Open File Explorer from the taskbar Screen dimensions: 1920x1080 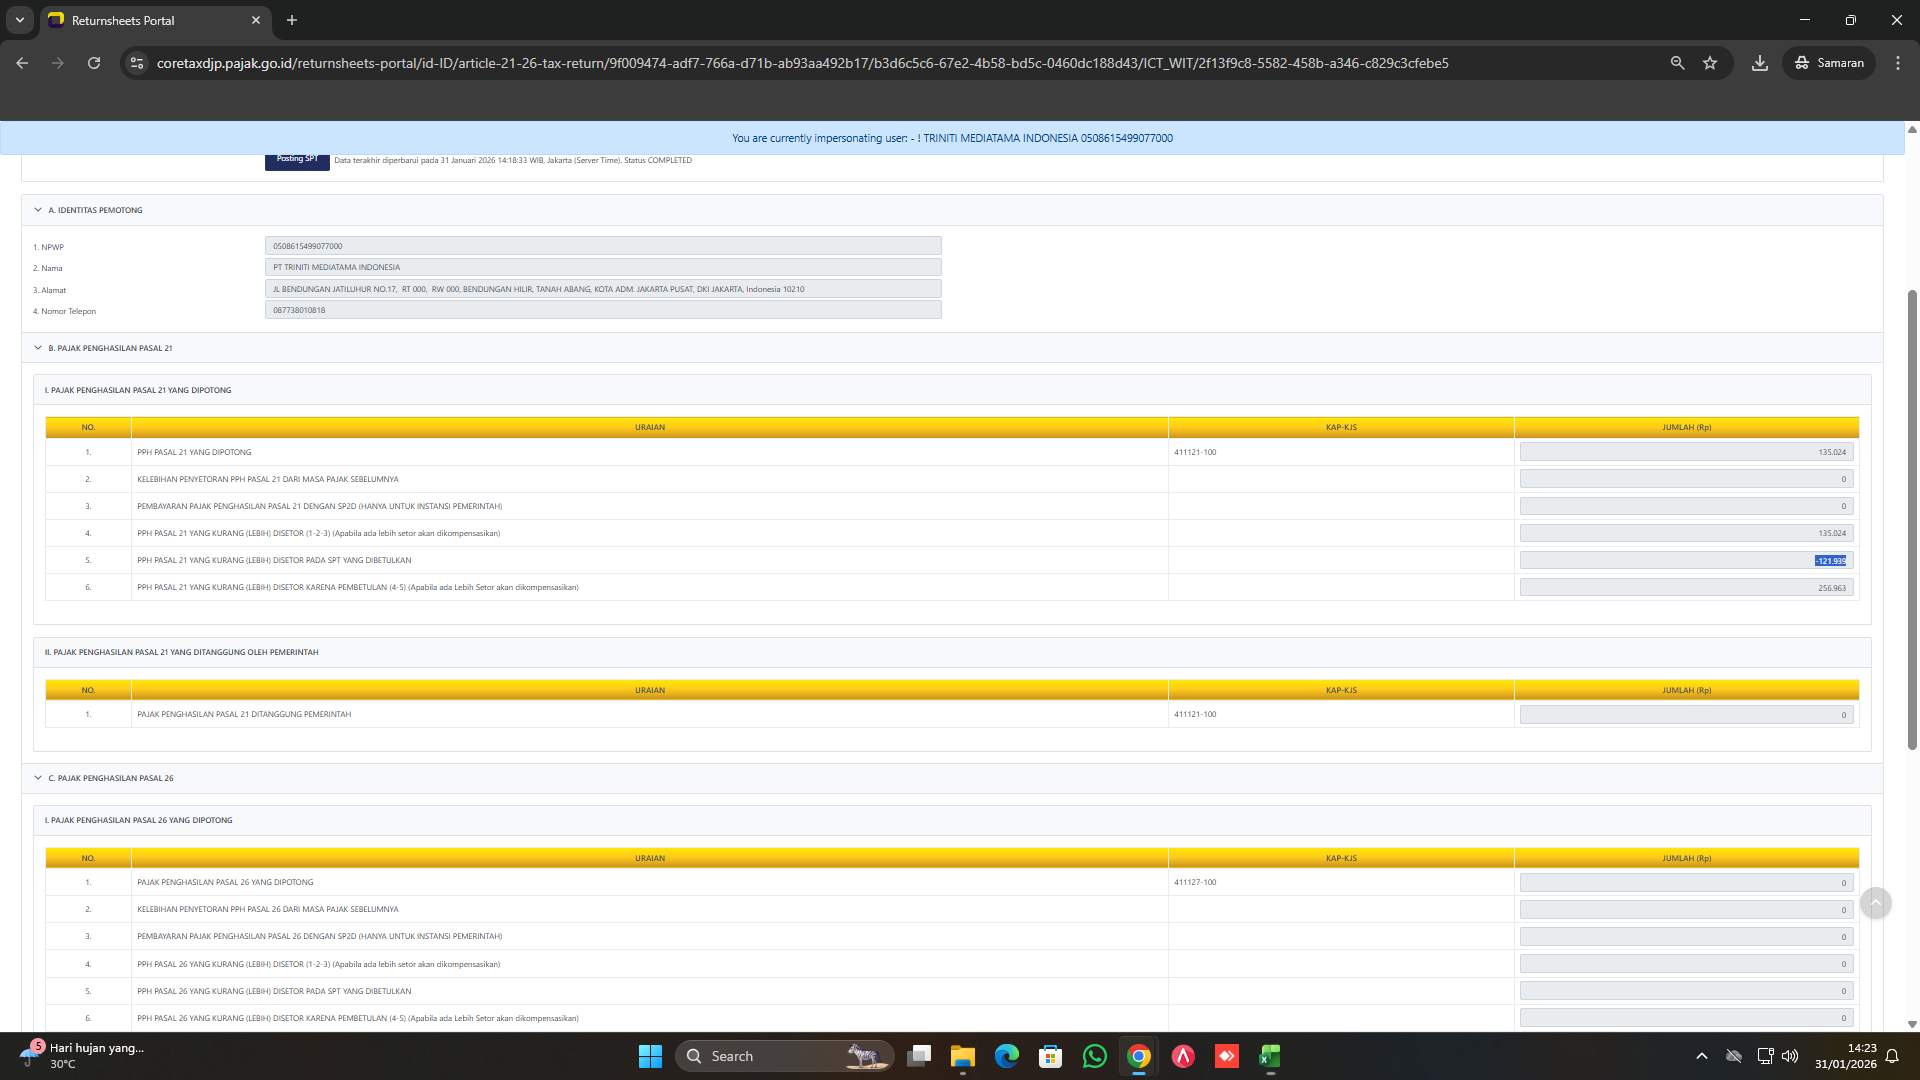point(962,1056)
